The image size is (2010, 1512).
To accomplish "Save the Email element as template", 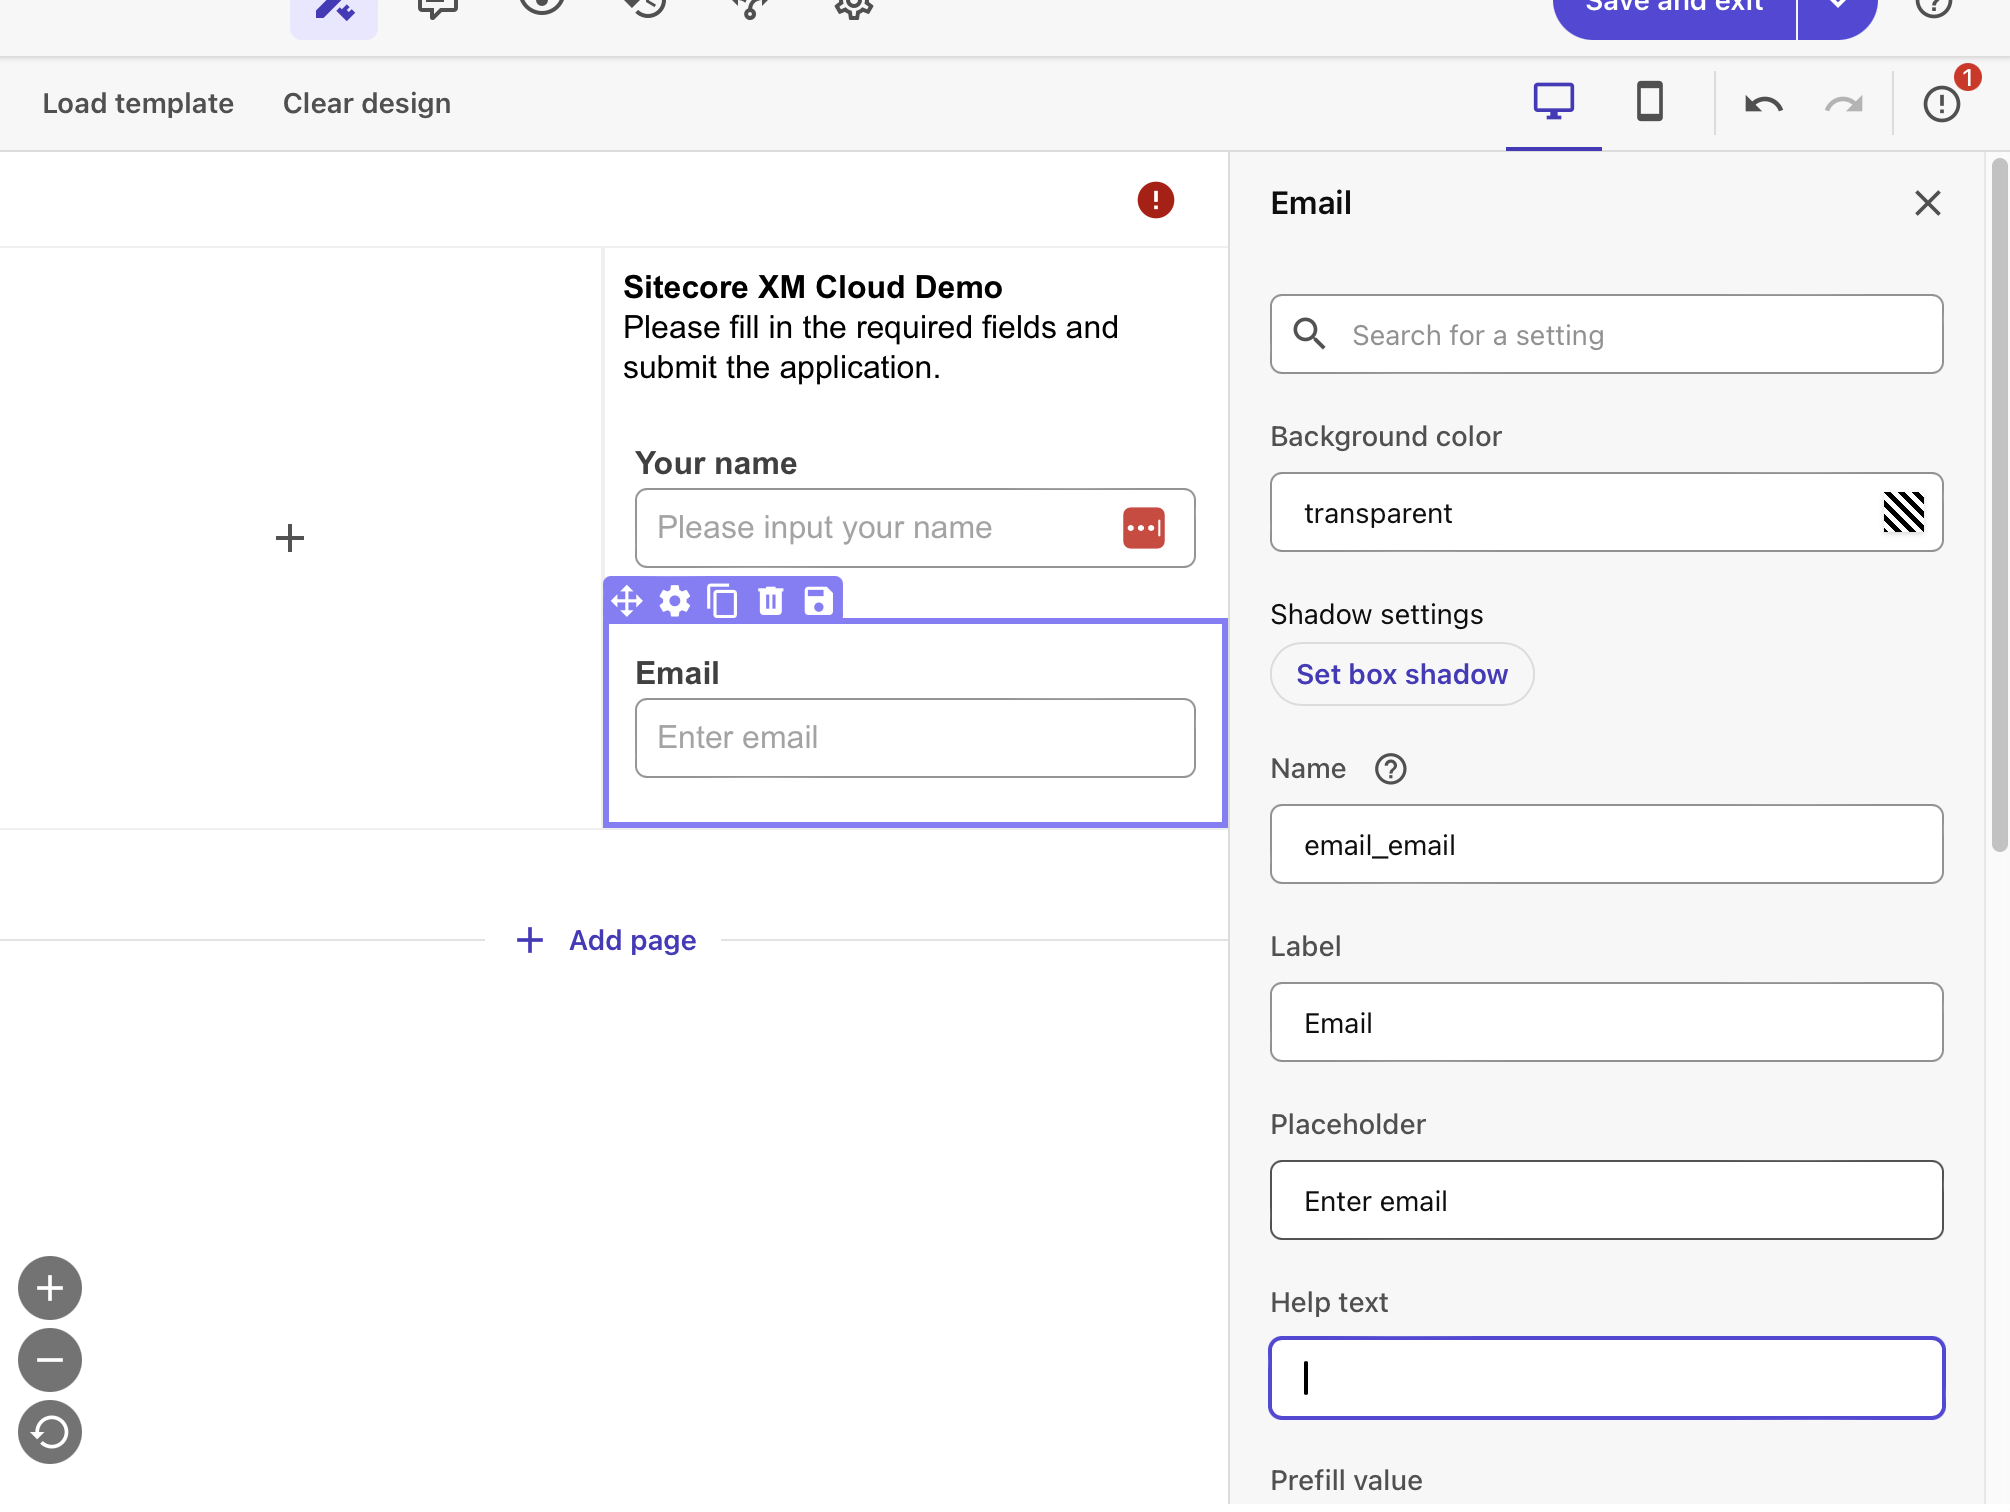I will [x=818, y=601].
